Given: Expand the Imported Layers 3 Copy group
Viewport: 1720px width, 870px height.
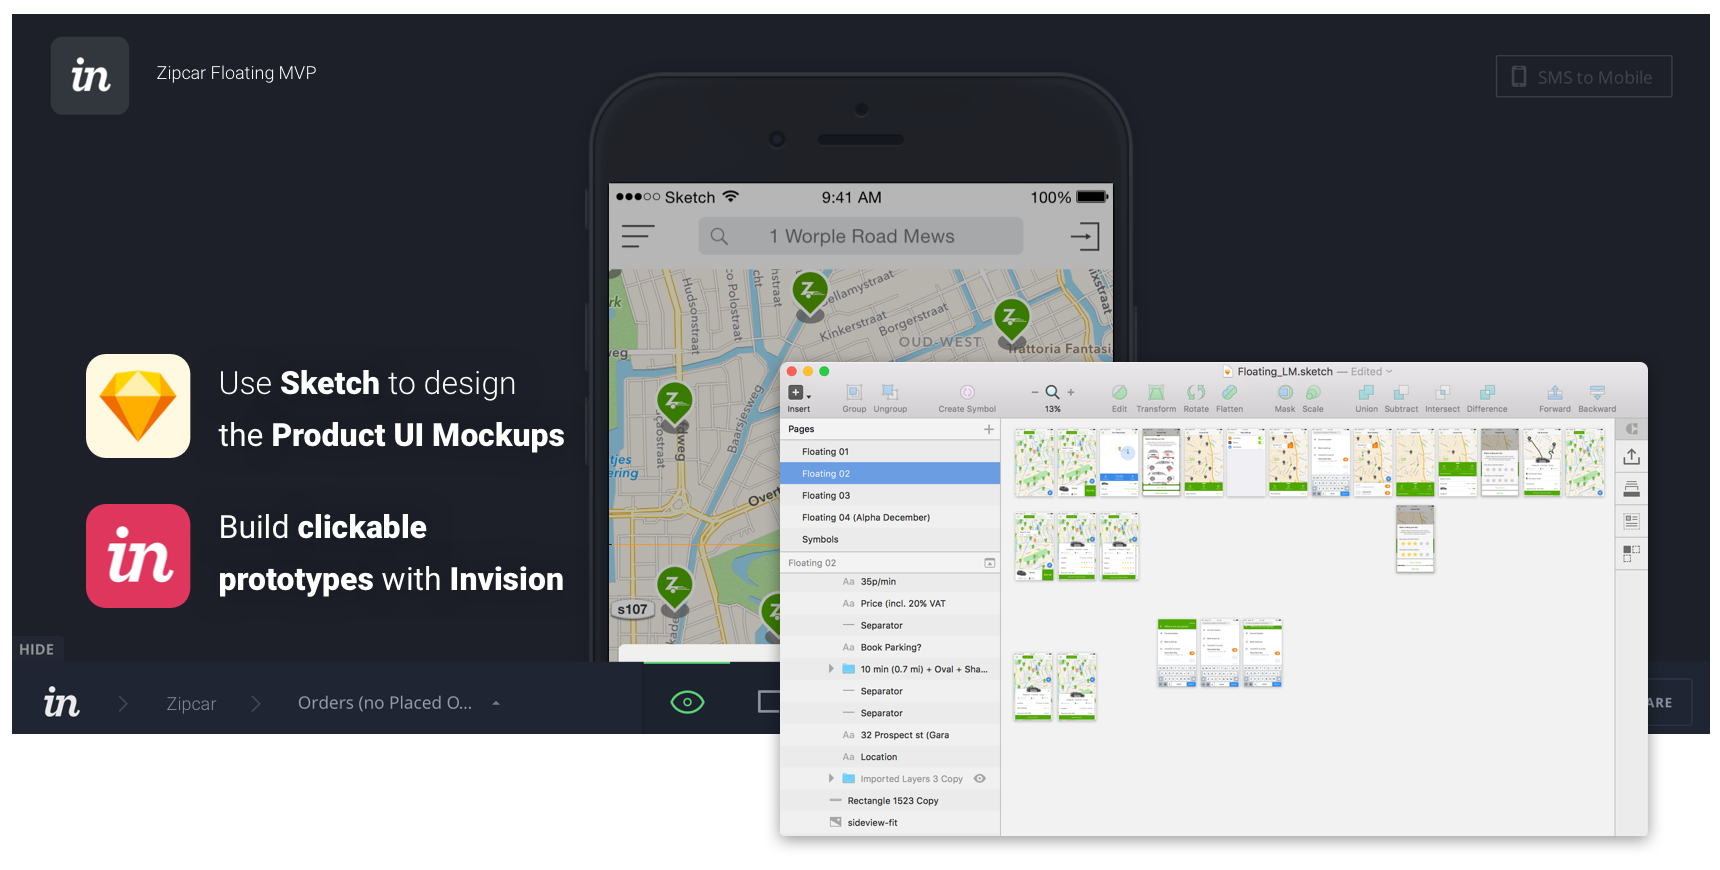Looking at the screenshot, I should tap(831, 779).
